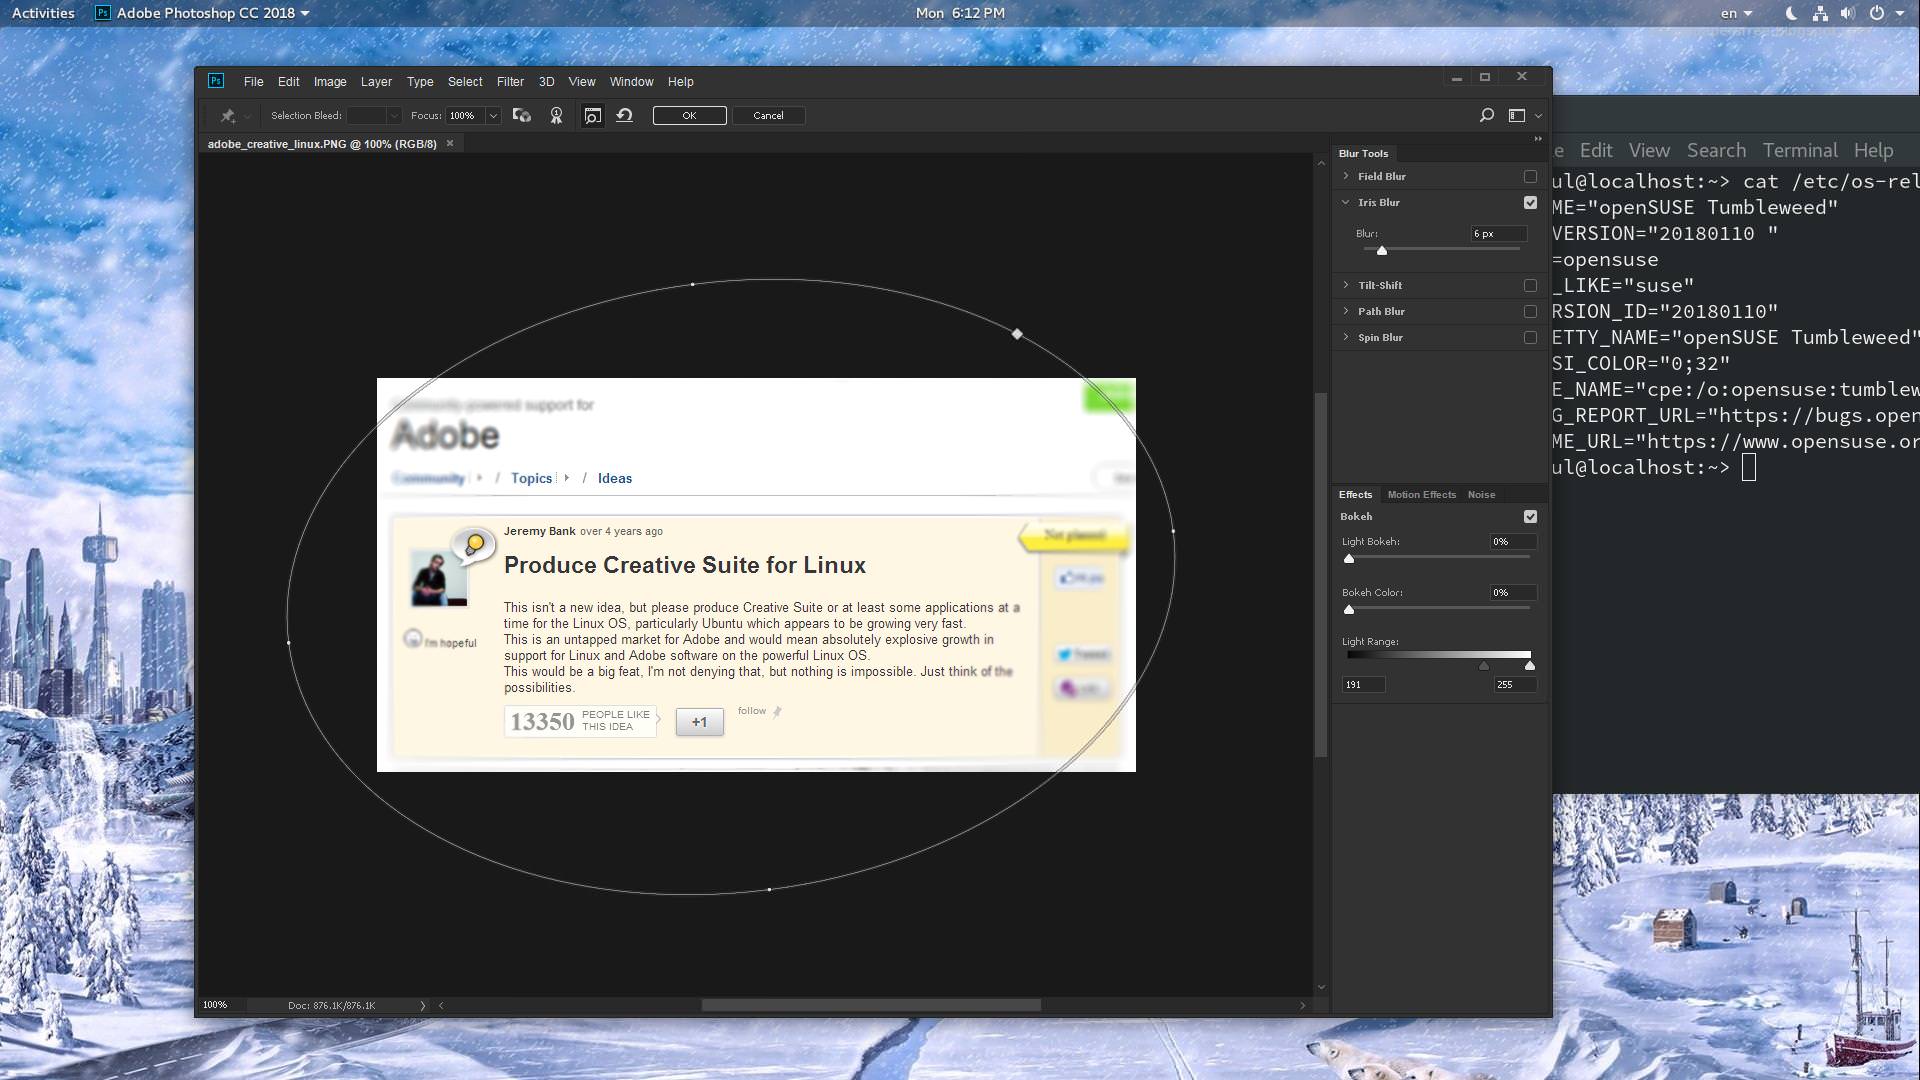Click the remove all pins reset icon
1920x1080 pixels.
click(x=625, y=116)
